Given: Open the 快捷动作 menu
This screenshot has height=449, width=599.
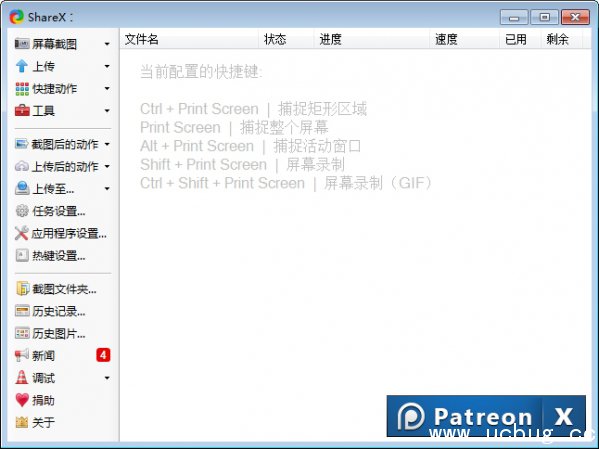Looking at the screenshot, I should 63,89.
